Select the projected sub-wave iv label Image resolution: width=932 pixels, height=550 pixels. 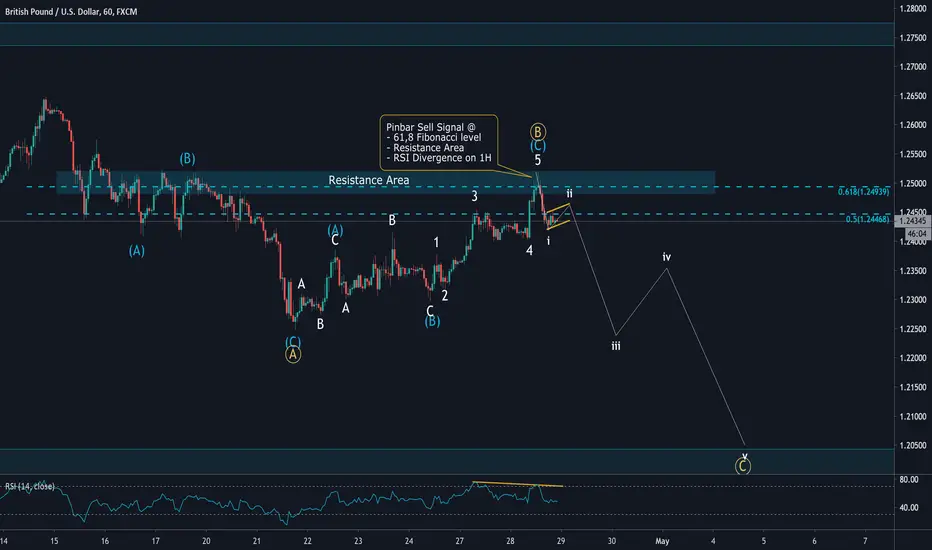click(x=667, y=257)
